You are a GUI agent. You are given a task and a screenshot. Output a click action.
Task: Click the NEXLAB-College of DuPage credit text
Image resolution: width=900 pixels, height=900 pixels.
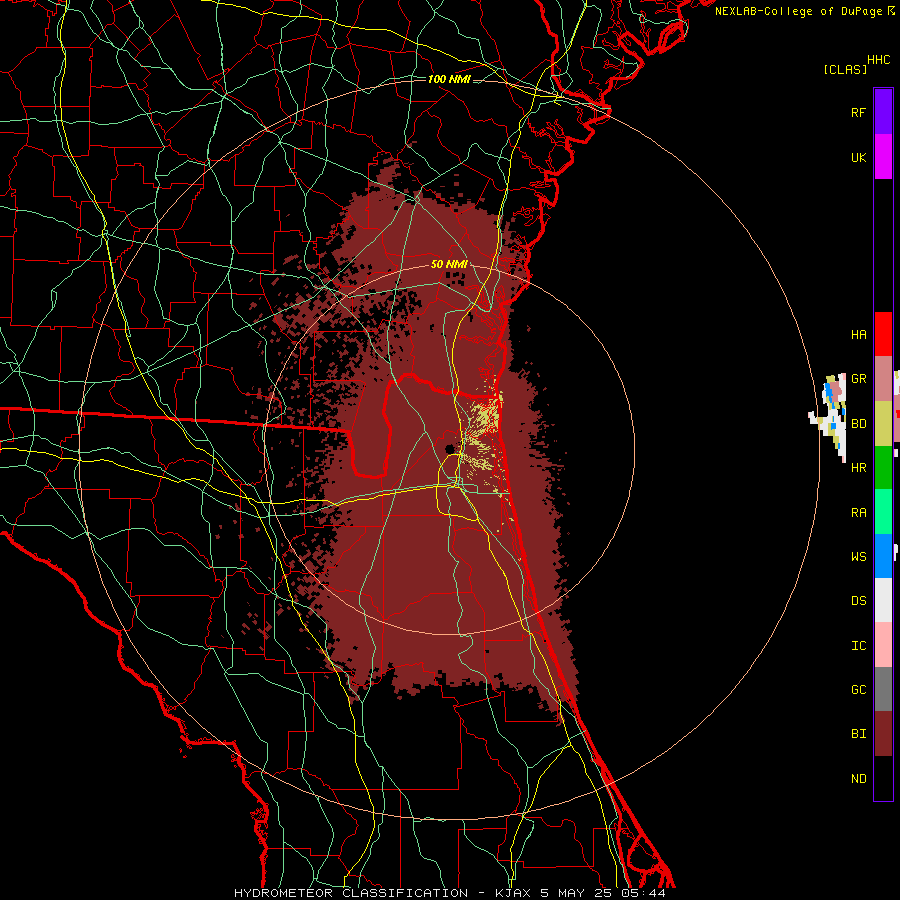point(798,11)
